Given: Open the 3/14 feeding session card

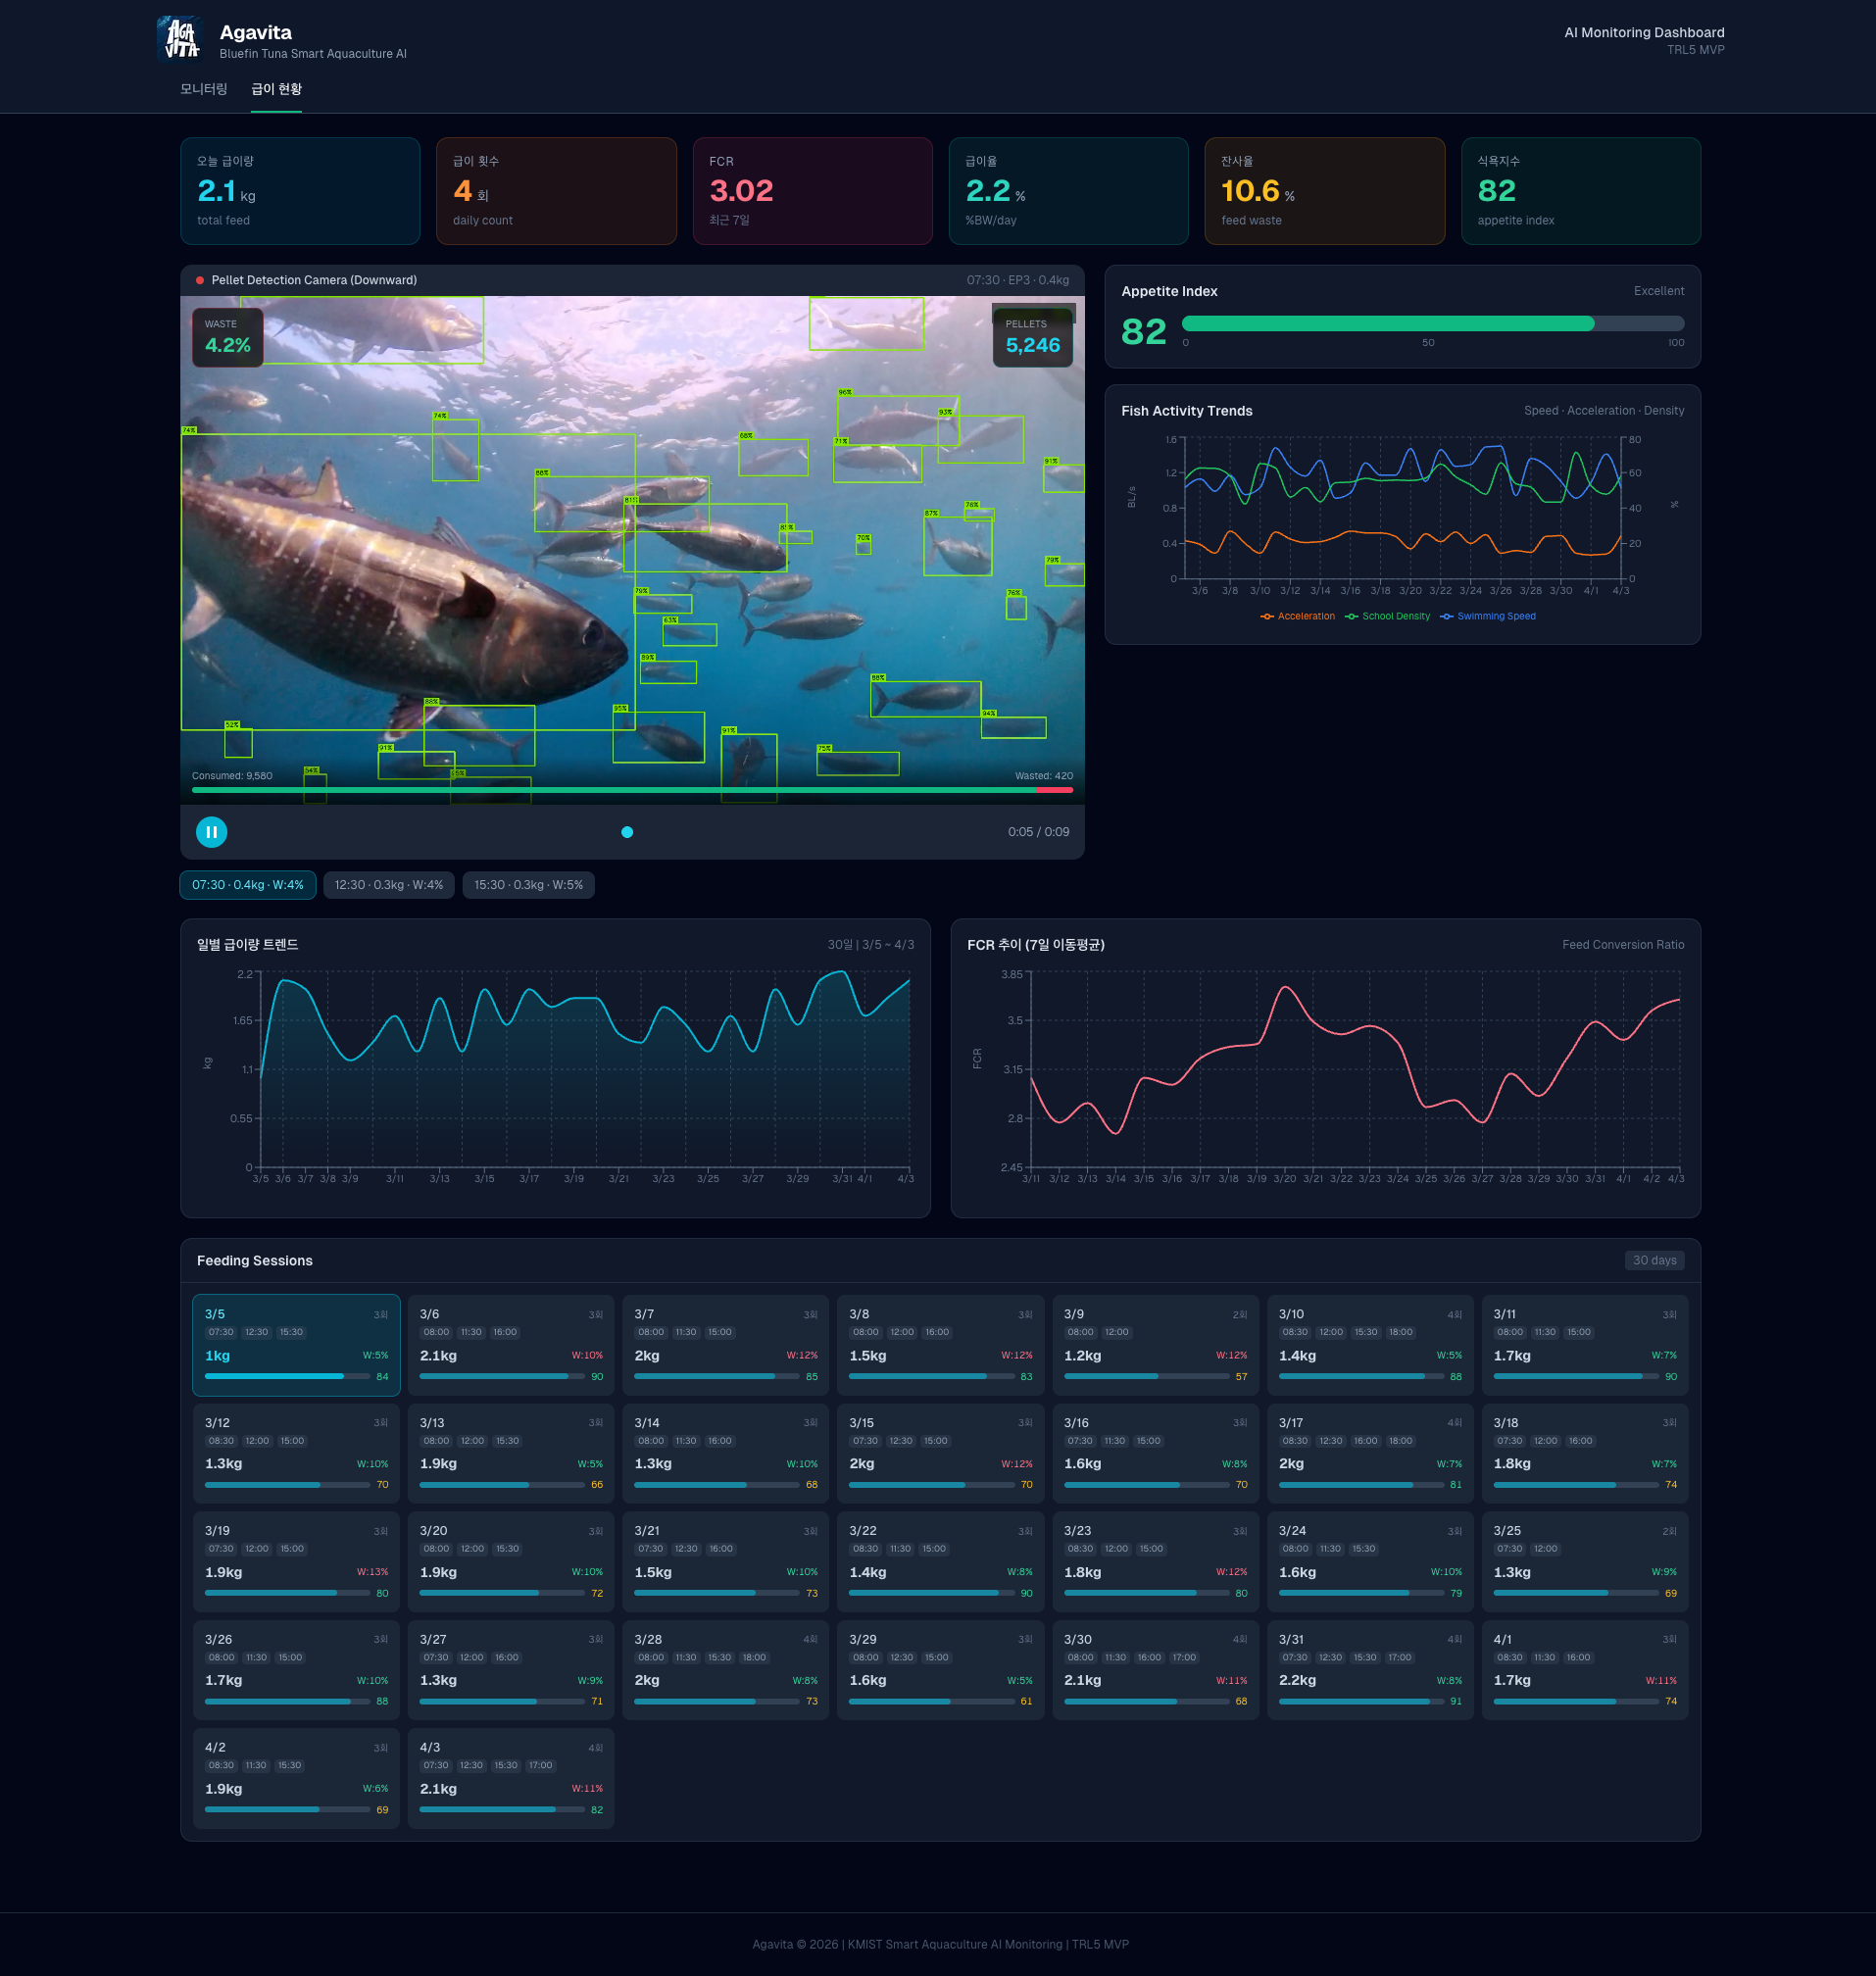Looking at the screenshot, I should coord(725,1453).
